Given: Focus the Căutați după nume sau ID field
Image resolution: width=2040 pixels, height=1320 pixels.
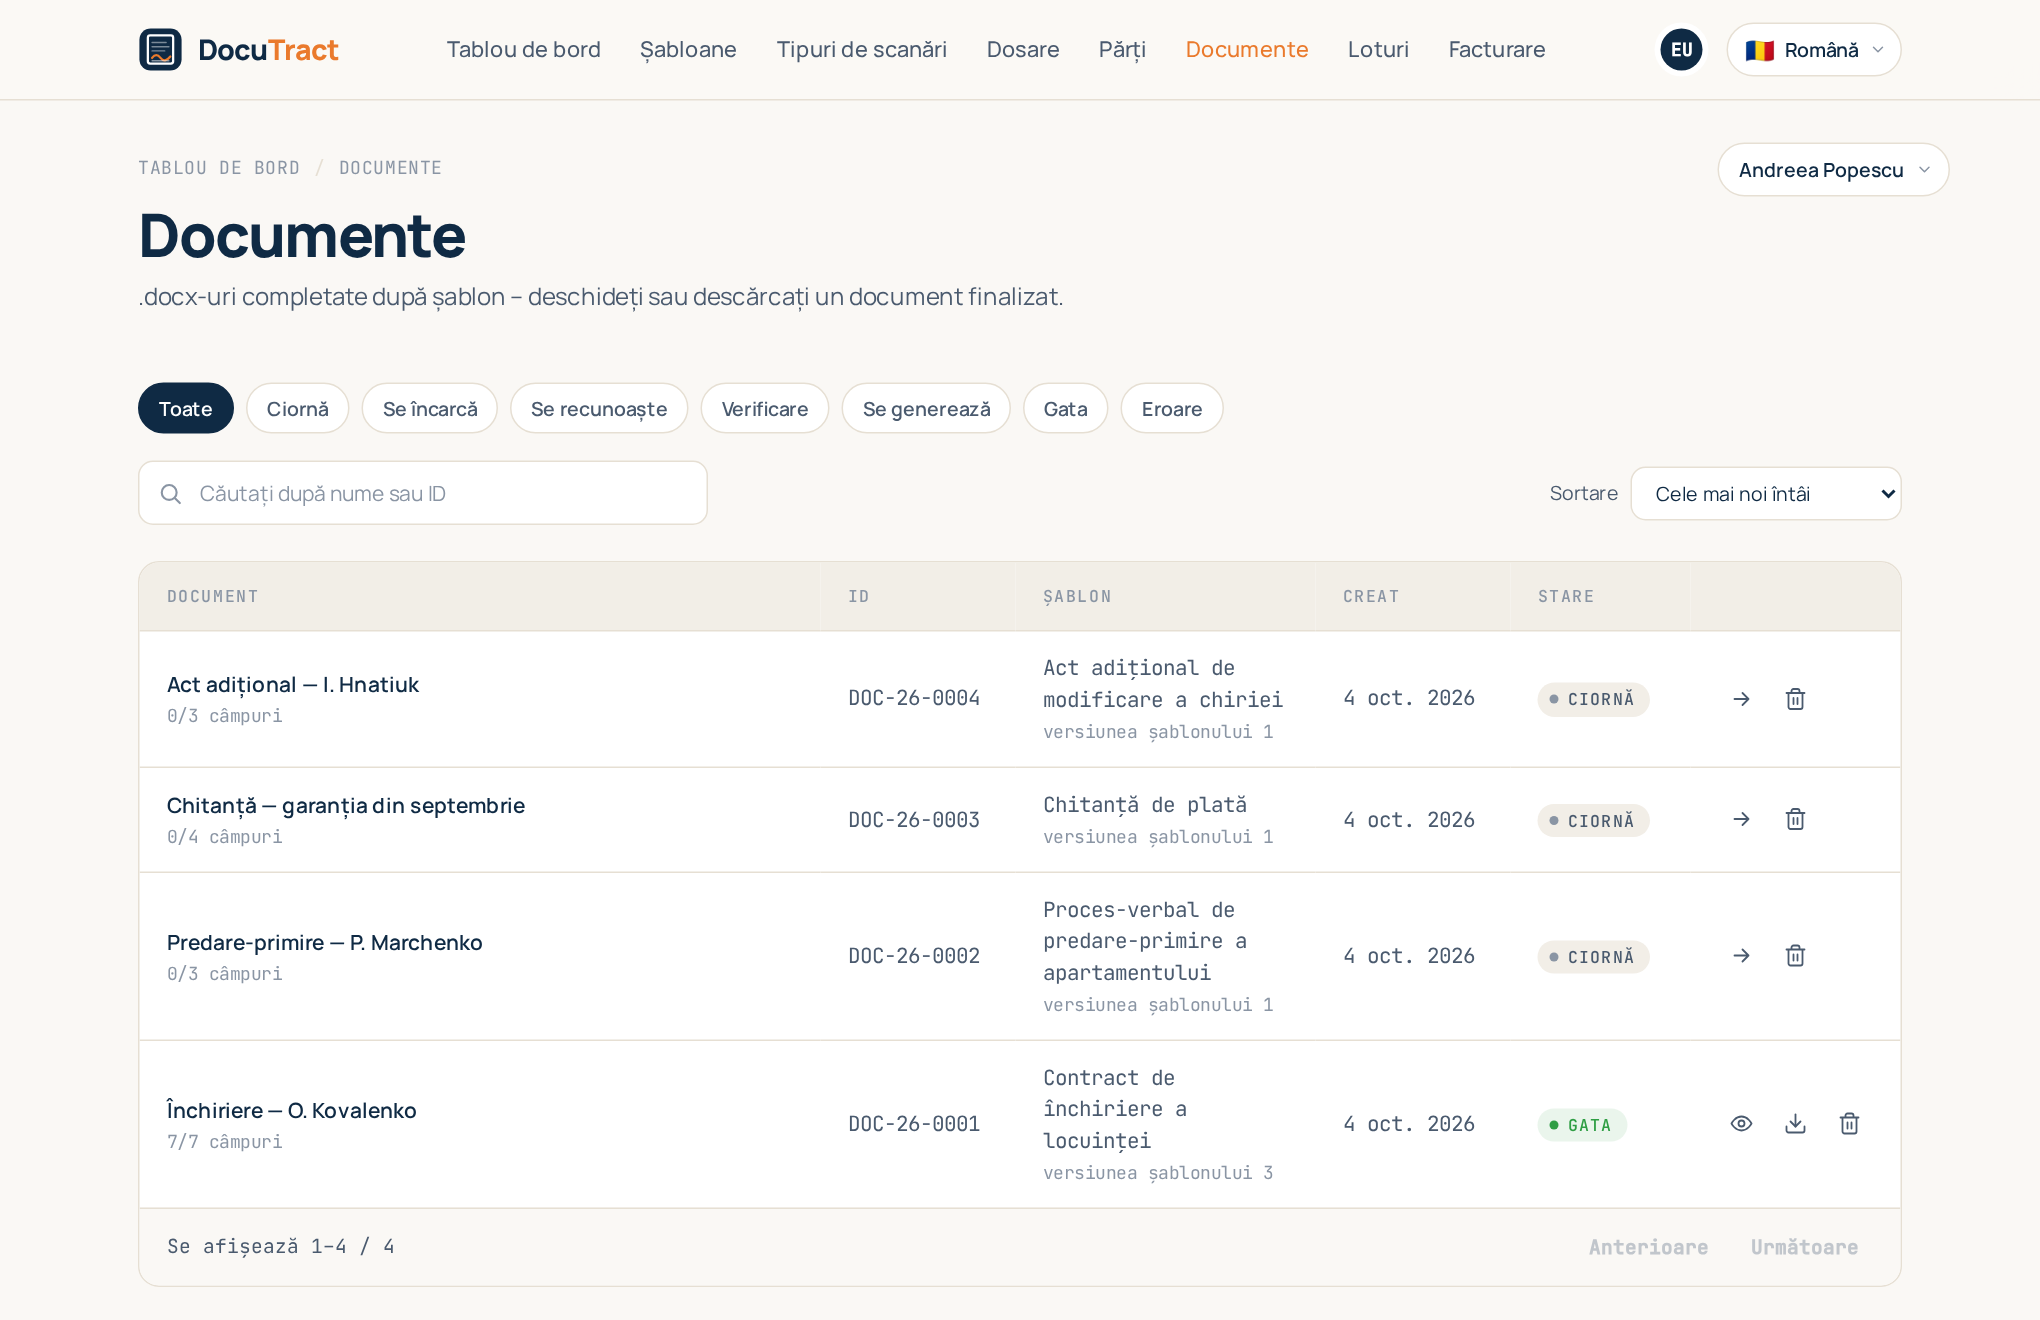Looking at the screenshot, I should coord(423,493).
